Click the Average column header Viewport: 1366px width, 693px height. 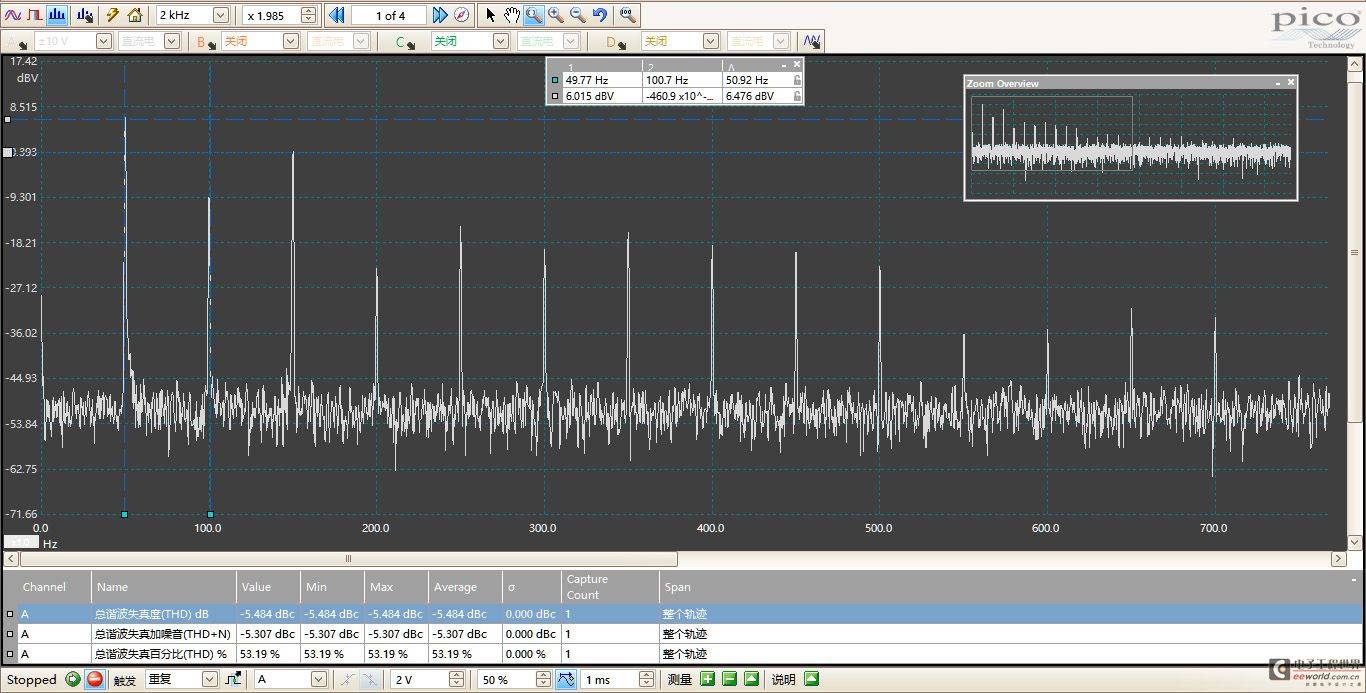(464, 587)
